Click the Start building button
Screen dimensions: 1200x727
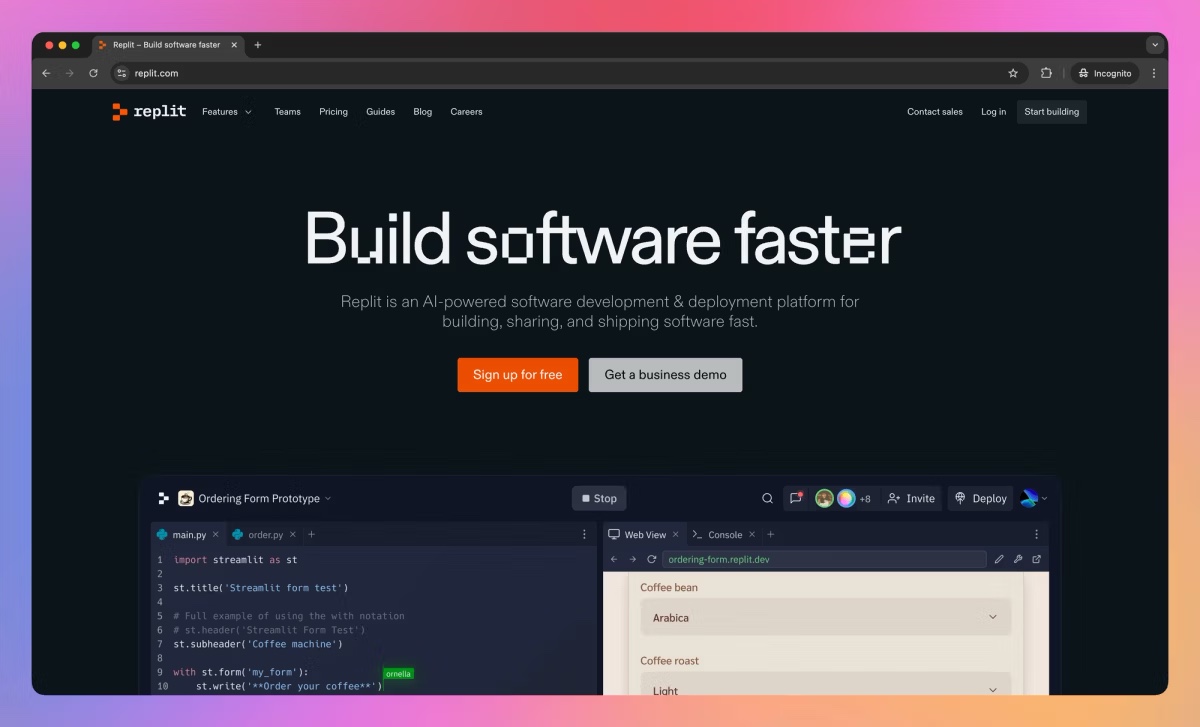(1052, 112)
